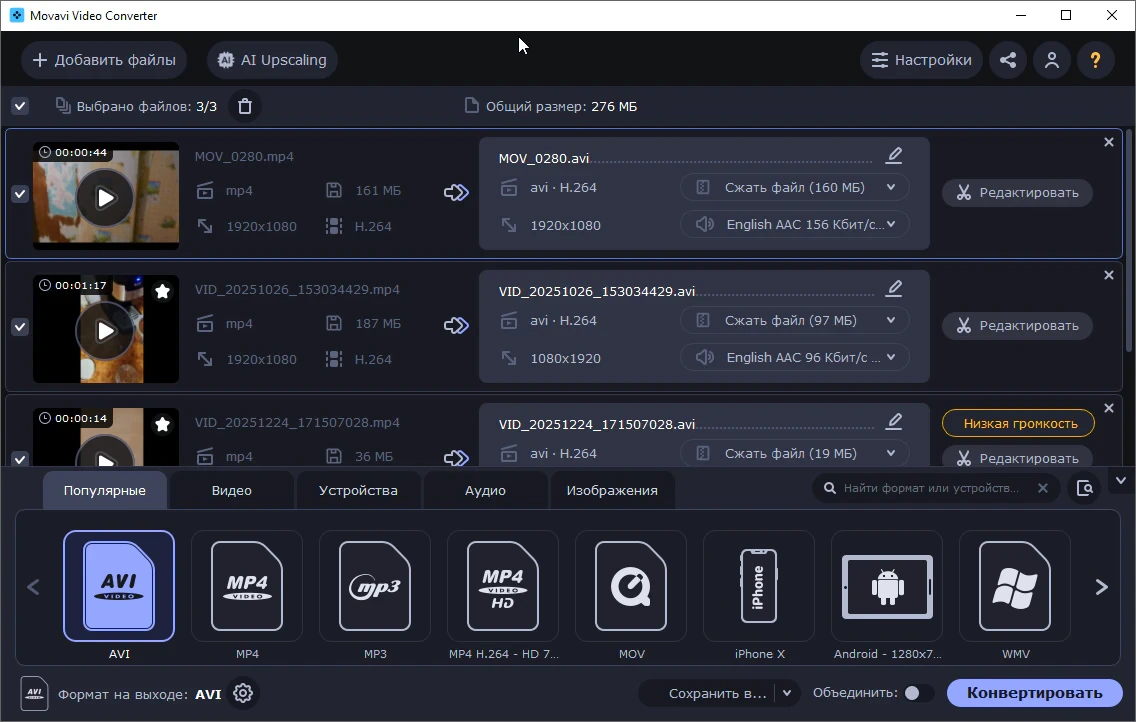
Task: Pick the MP4 H.264 HD preset
Action: click(503, 586)
